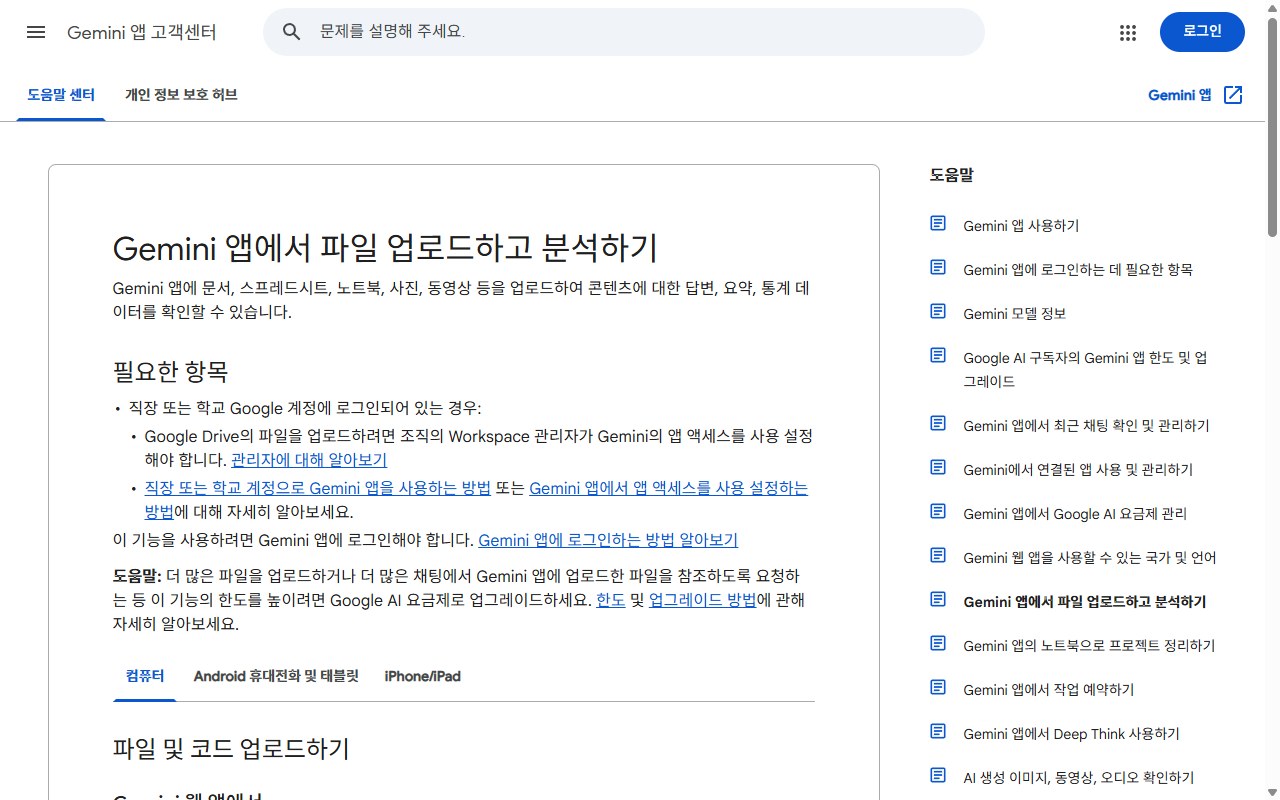
Task: Open 직장 또는 학교 계정으로 Gemini 앱을 사용하는 방법 link
Action: pos(318,488)
